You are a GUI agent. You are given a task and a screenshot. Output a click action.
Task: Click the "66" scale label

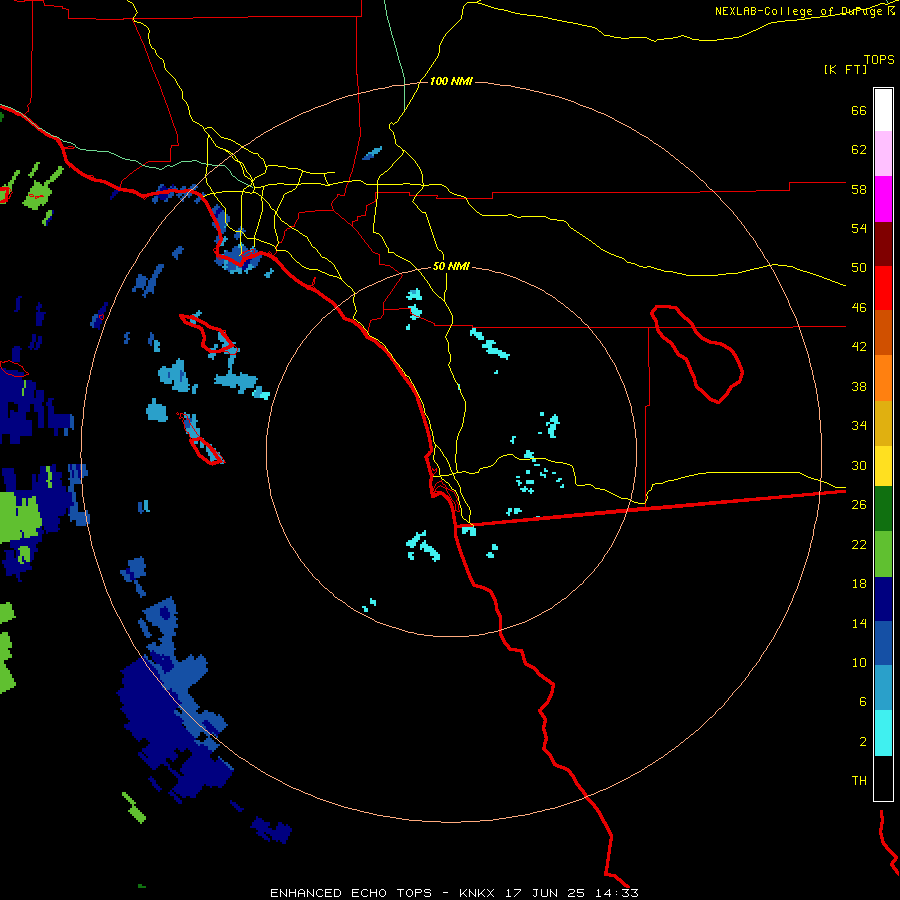coord(859,111)
